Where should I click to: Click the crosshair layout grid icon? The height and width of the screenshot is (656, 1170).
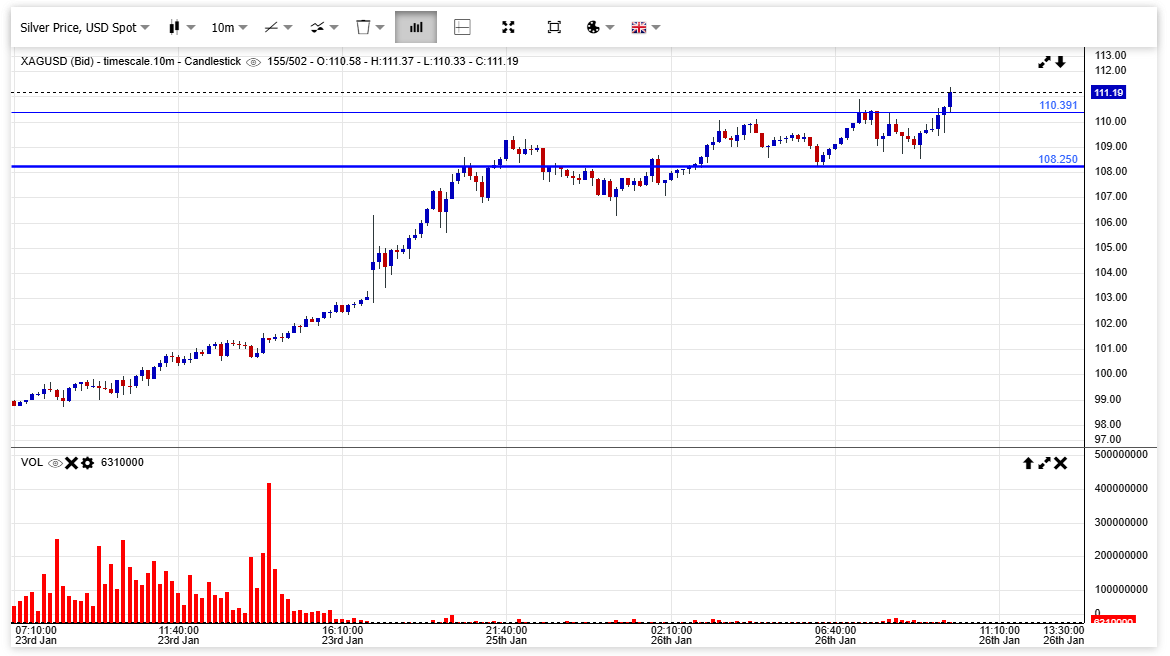tap(462, 27)
